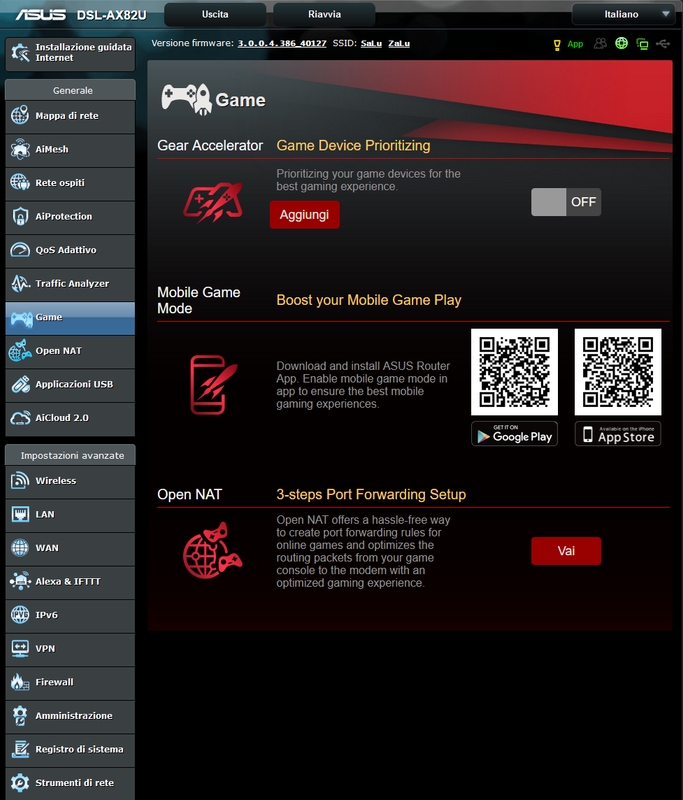Click the App trophy icon in header
The image size is (683, 800).
557,45
